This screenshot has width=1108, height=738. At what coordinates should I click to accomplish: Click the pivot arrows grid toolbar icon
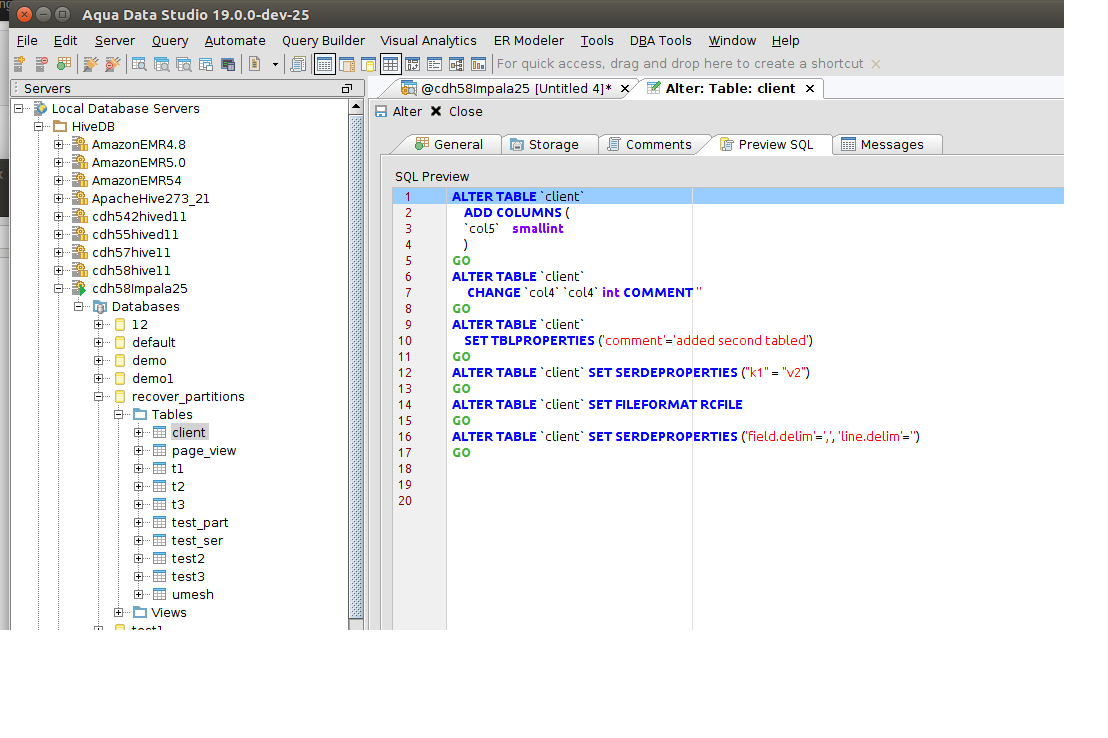[413, 64]
